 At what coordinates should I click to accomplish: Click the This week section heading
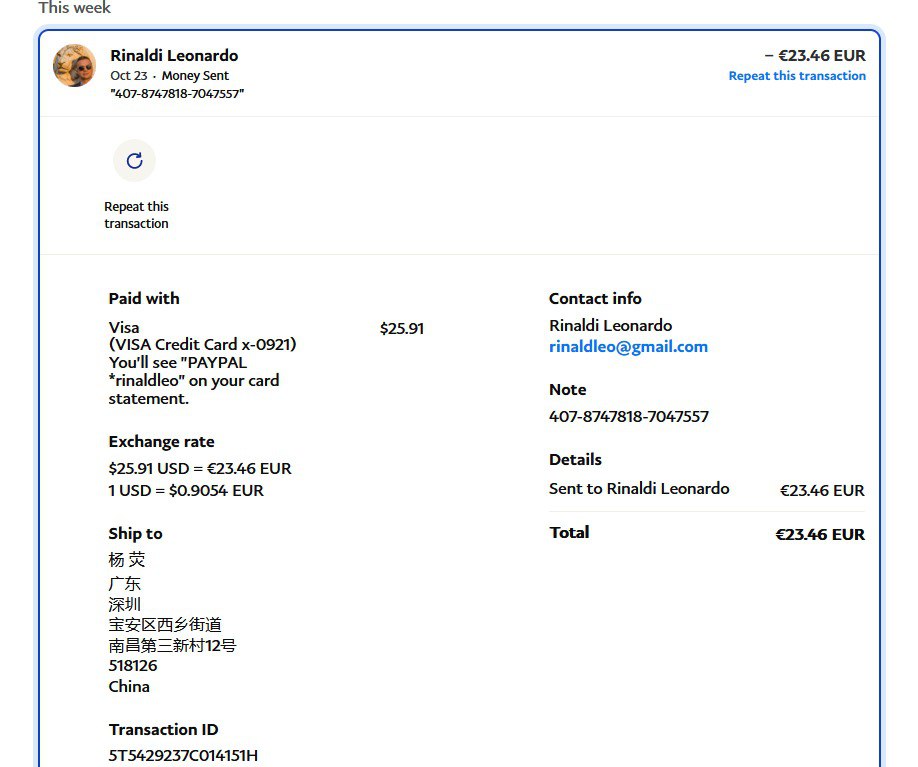click(75, 8)
